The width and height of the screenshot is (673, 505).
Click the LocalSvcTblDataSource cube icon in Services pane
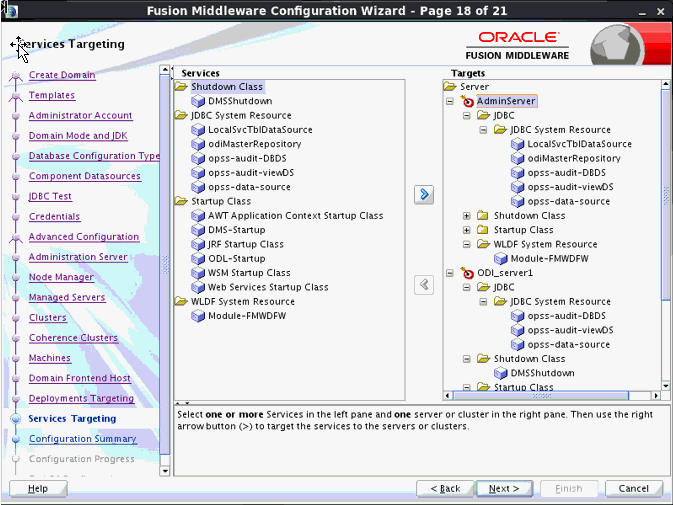[198, 130]
